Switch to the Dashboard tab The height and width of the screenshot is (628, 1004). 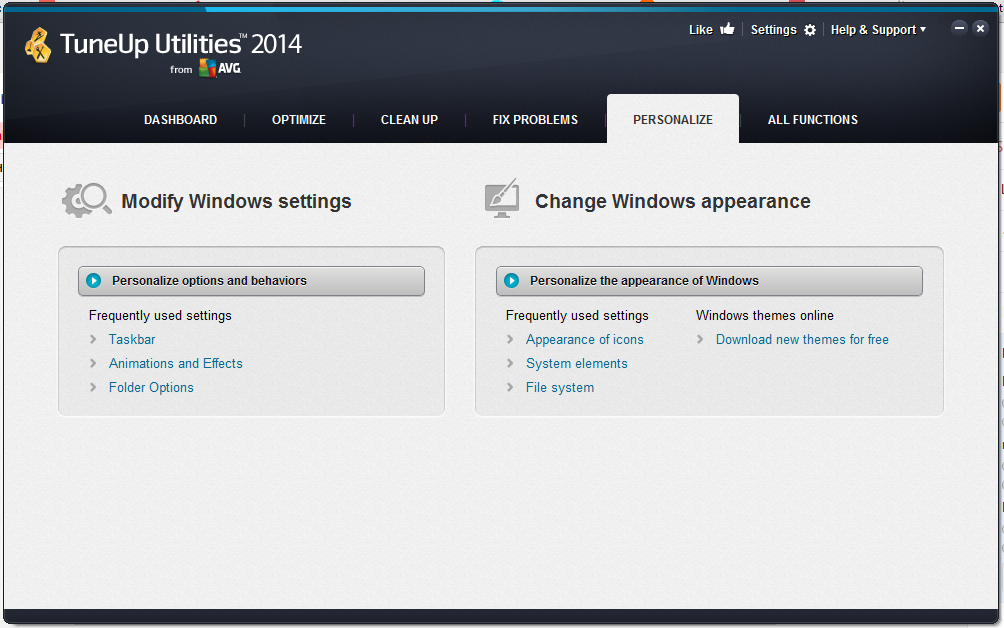pos(181,120)
